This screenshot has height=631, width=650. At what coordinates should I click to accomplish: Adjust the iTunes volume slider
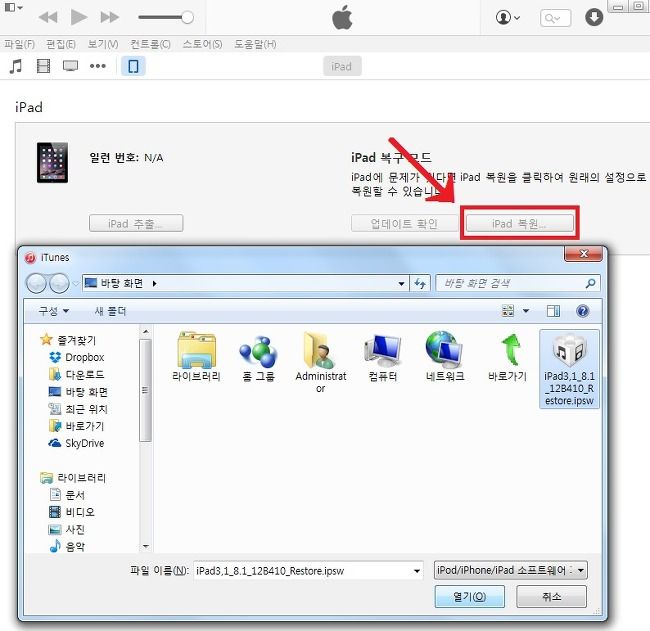[x=166, y=17]
